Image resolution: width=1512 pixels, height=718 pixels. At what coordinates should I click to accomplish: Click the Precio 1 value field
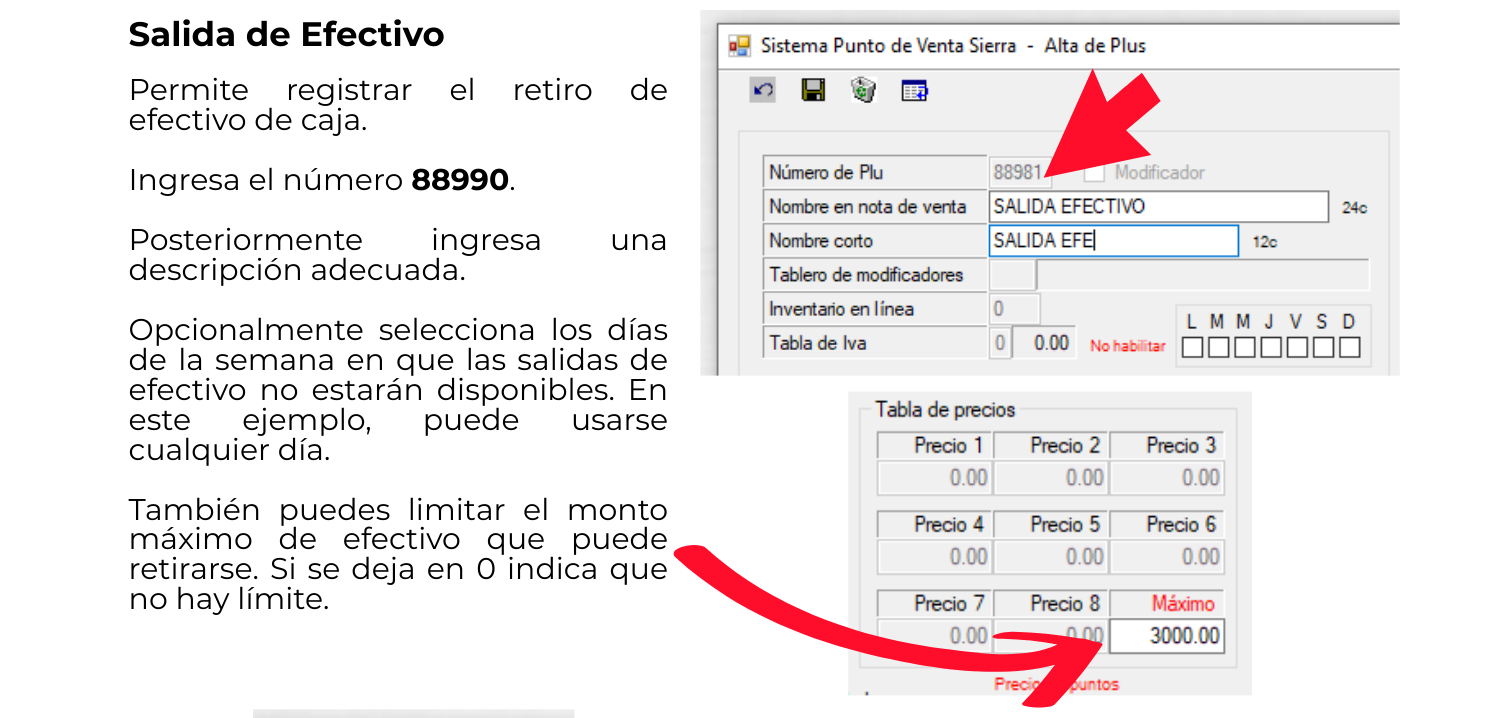pyautogui.click(x=934, y=478)
